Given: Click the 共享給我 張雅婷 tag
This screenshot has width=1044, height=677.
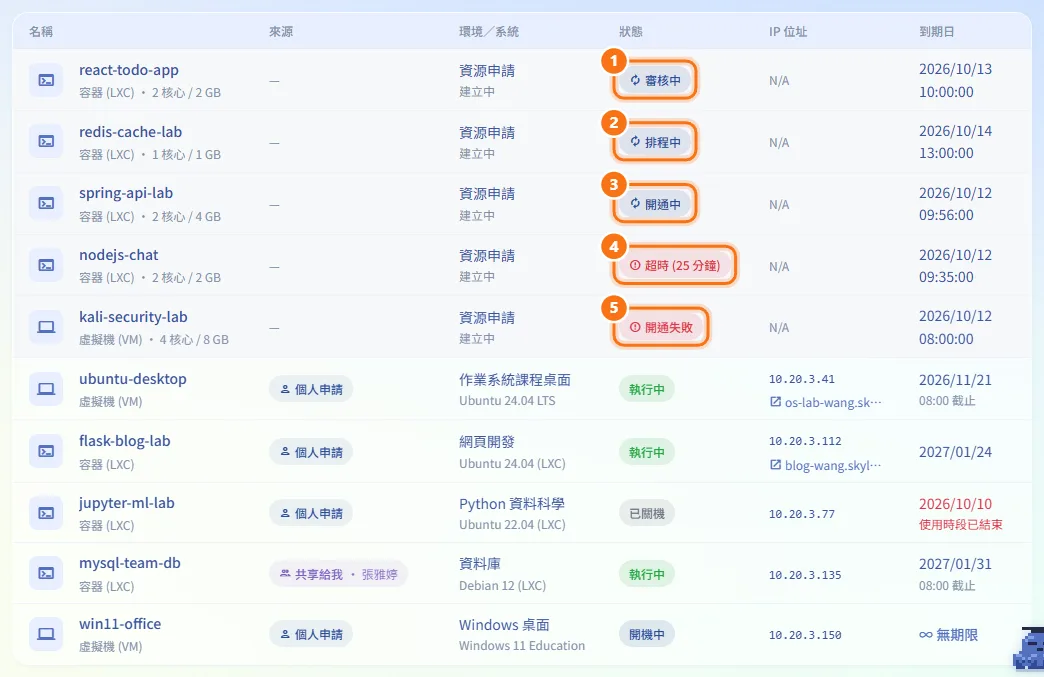Looking at the screenshot, I should click(338, 574).
